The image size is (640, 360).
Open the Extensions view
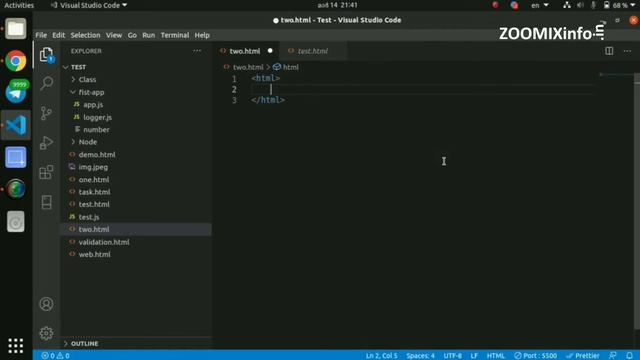click(x=46, y=172)
